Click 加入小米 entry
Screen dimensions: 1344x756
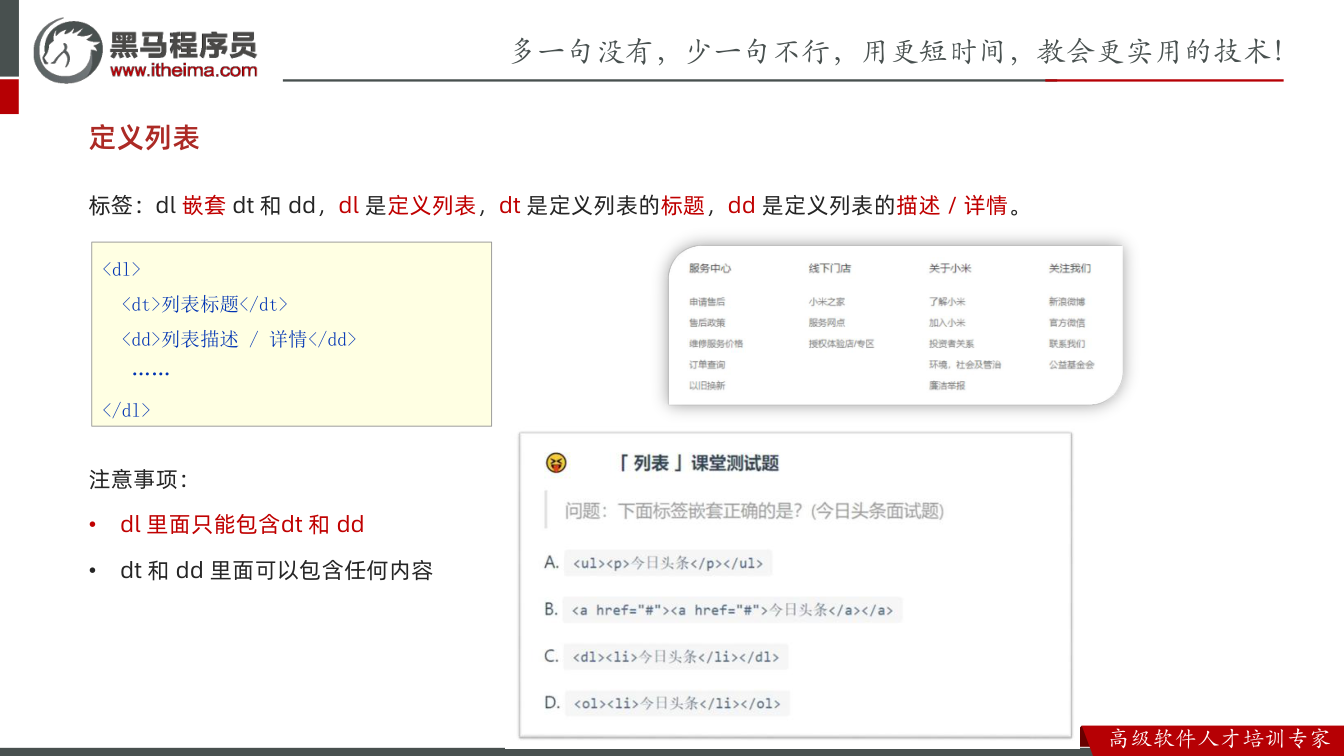tap(947, 323)
